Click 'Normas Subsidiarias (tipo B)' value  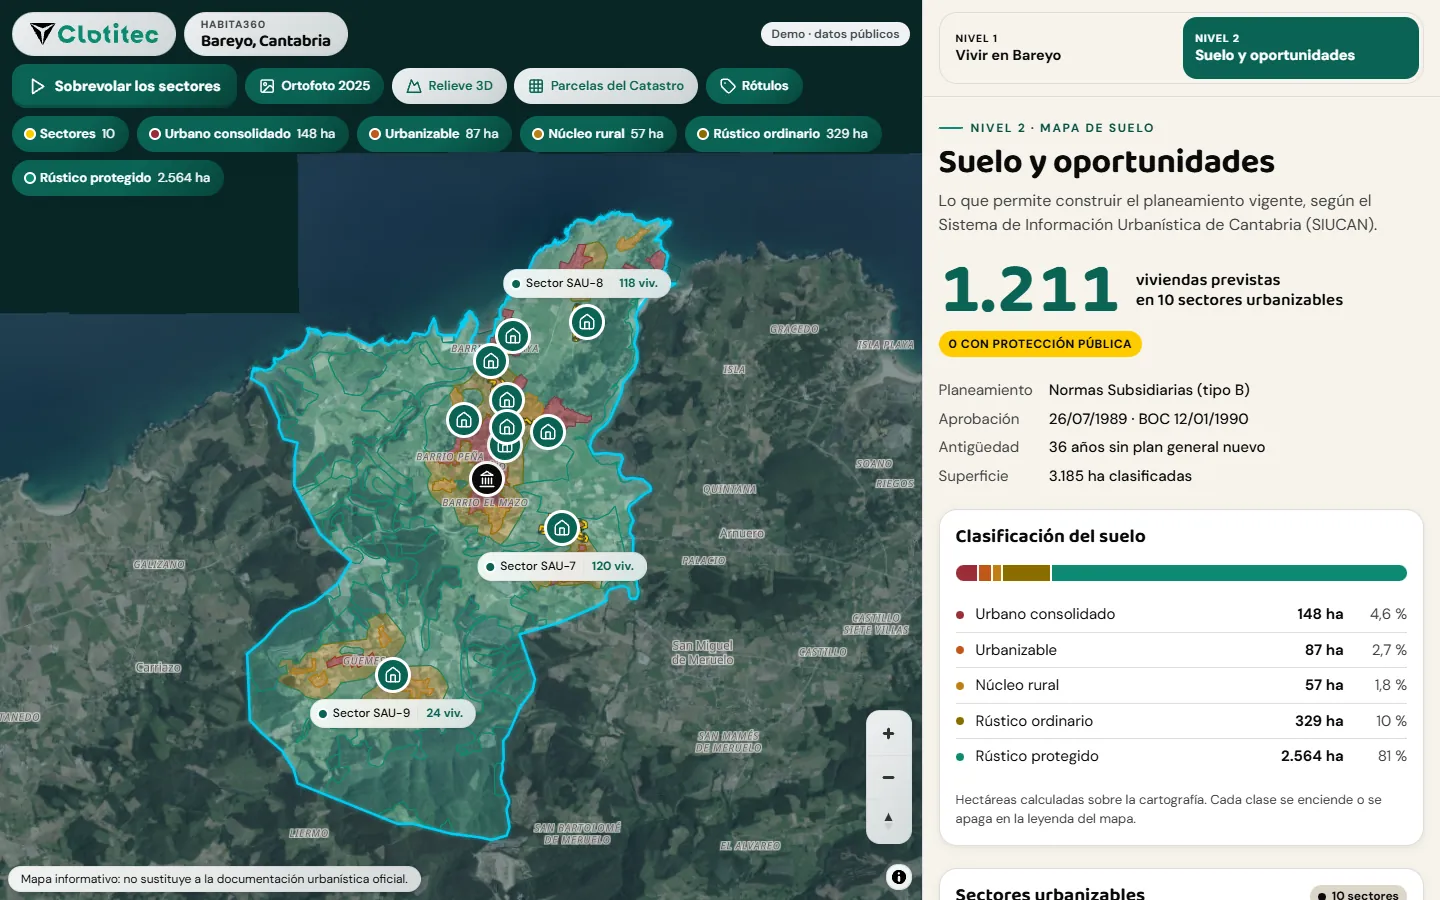point(1149,390)
